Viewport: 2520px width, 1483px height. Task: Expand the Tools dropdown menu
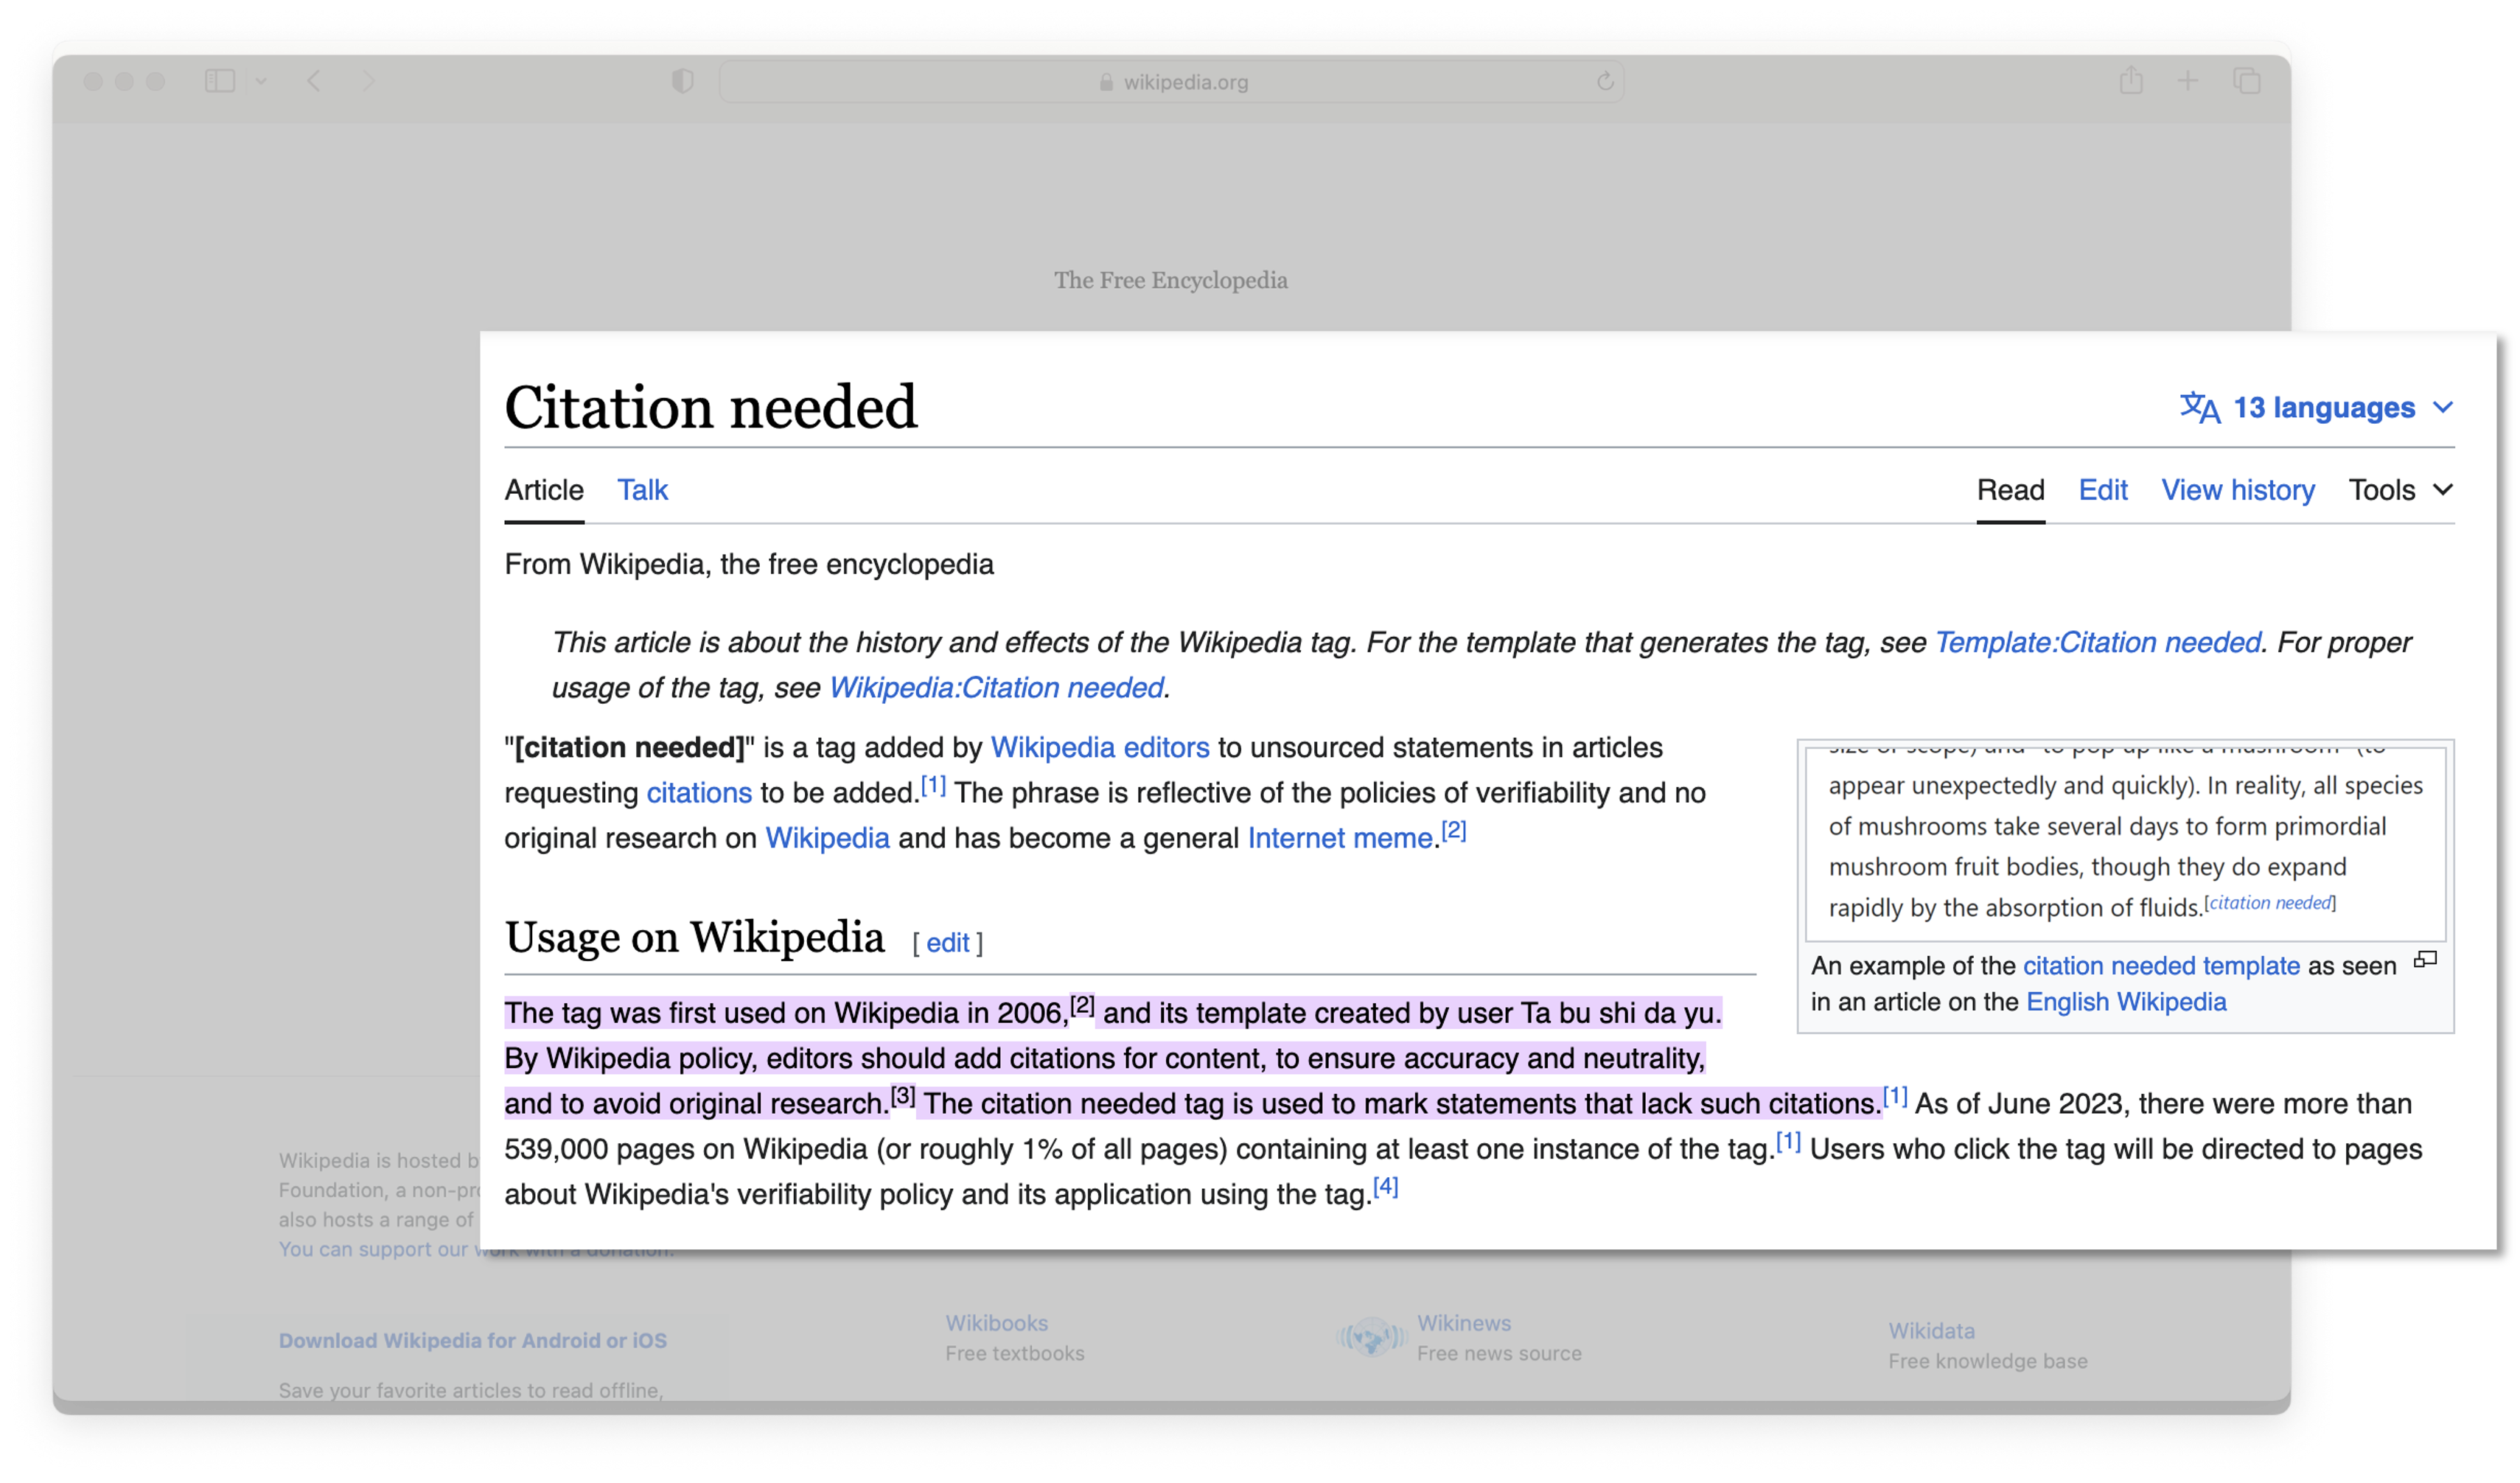(x=2400, y=490)
